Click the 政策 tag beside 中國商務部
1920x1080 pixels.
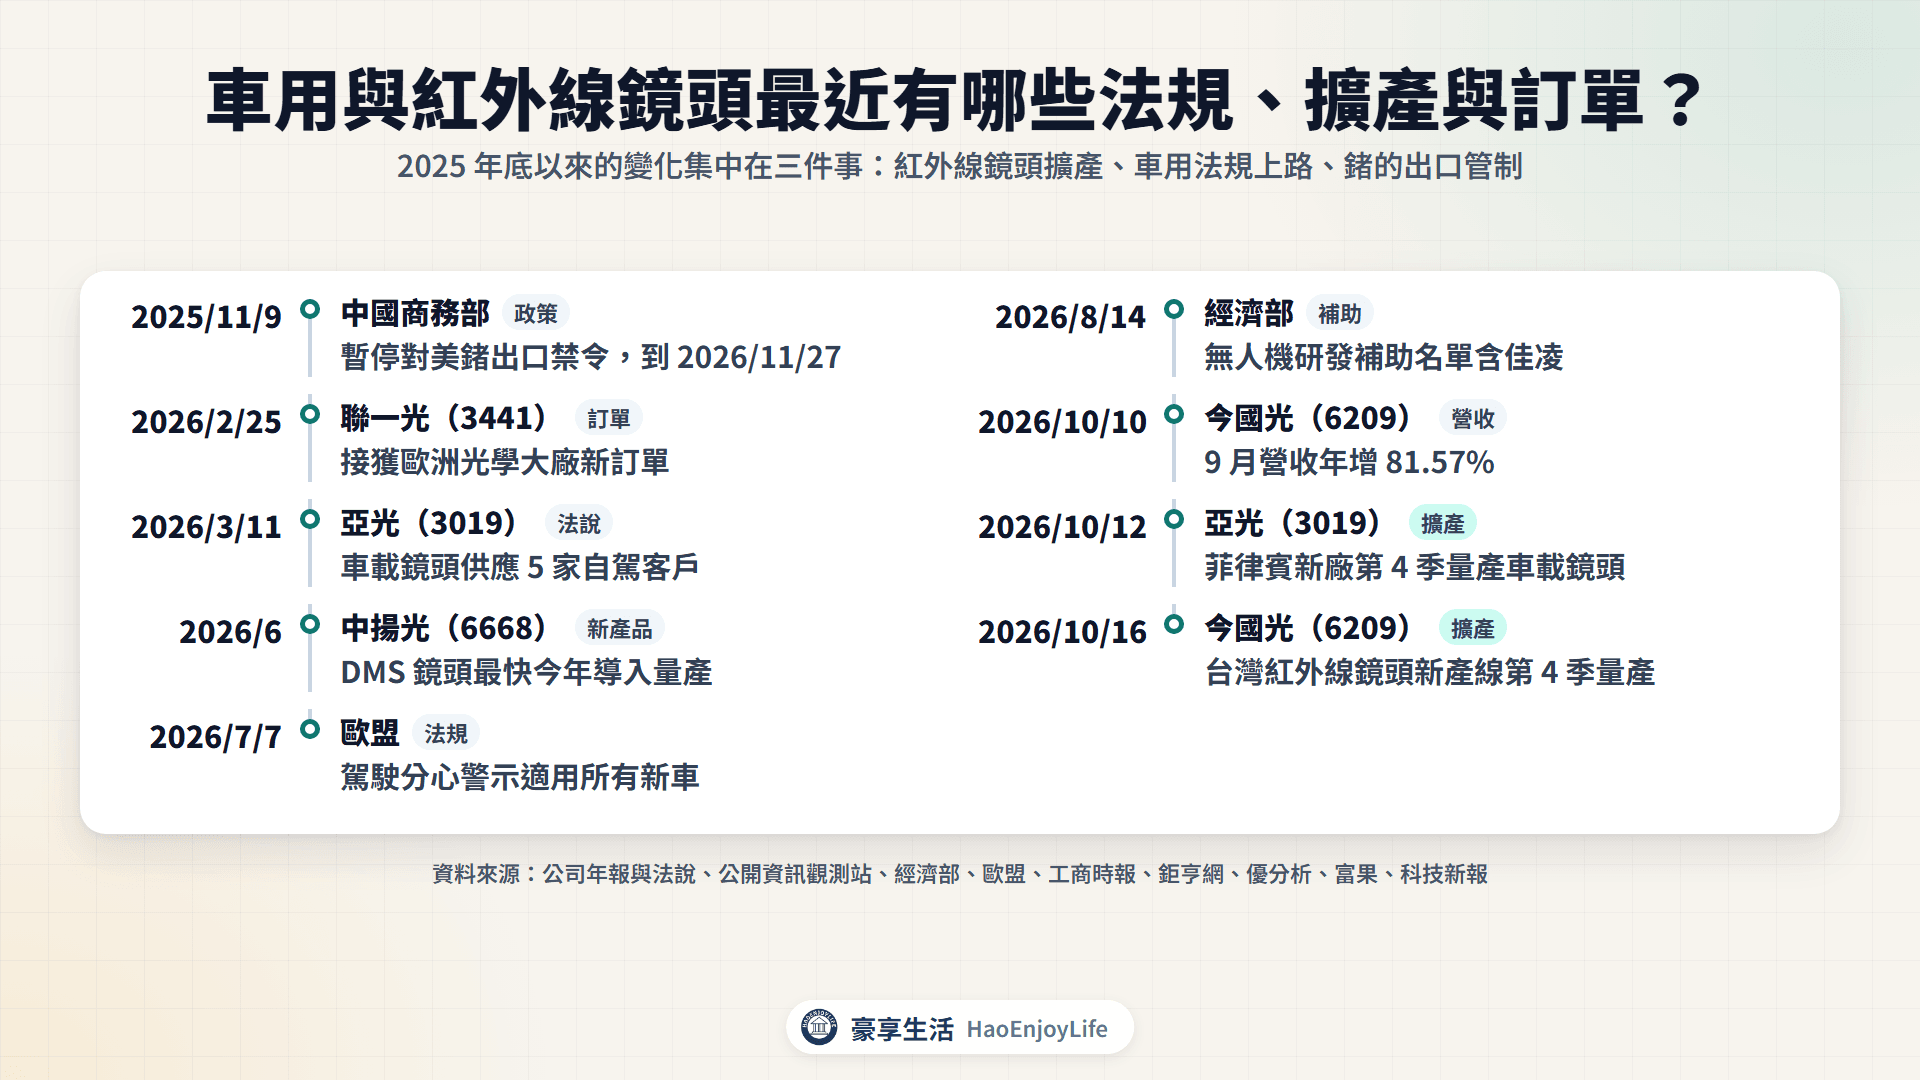[536, 314]
